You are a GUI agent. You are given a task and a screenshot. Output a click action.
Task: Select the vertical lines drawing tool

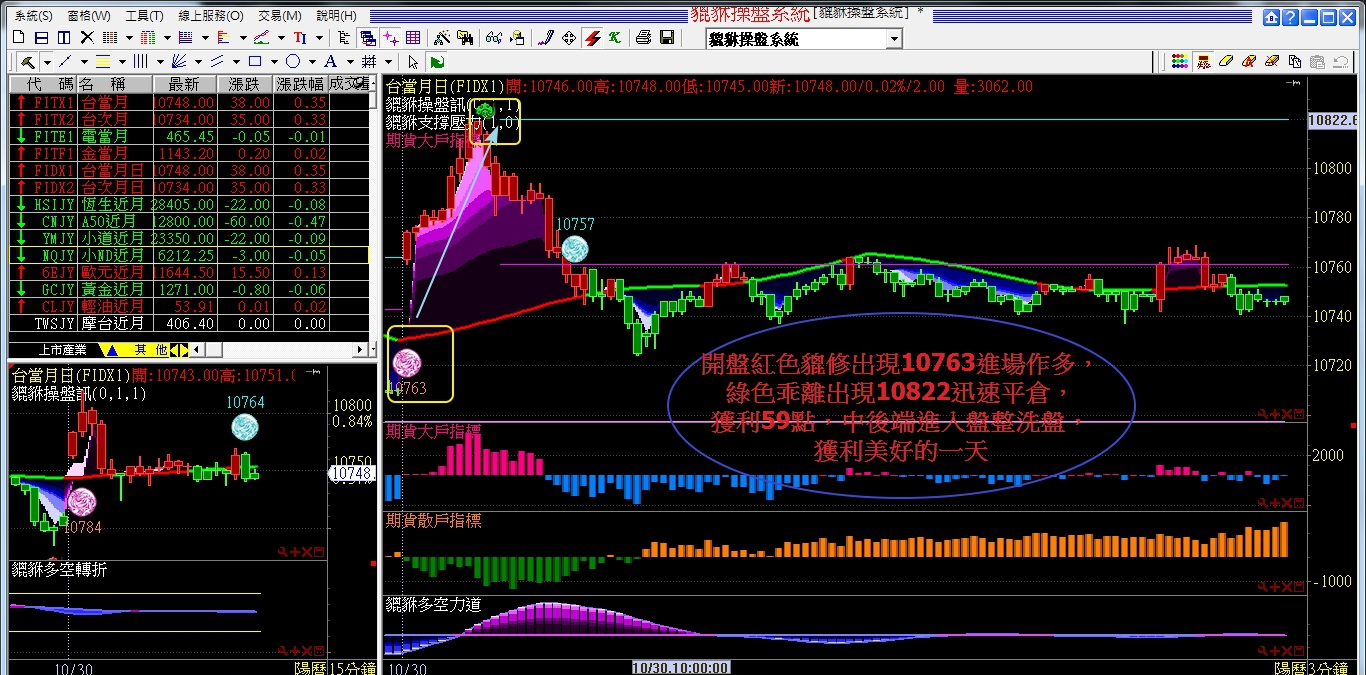pyautogui.click(x=140, y=62)
